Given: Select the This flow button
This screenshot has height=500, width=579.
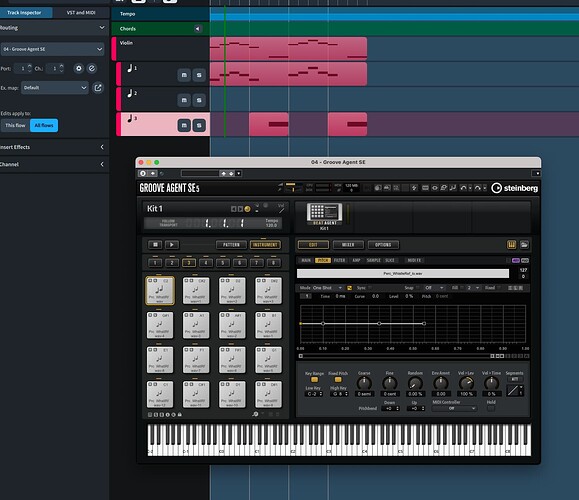Looking at the screenshot, I should (16, 125).
